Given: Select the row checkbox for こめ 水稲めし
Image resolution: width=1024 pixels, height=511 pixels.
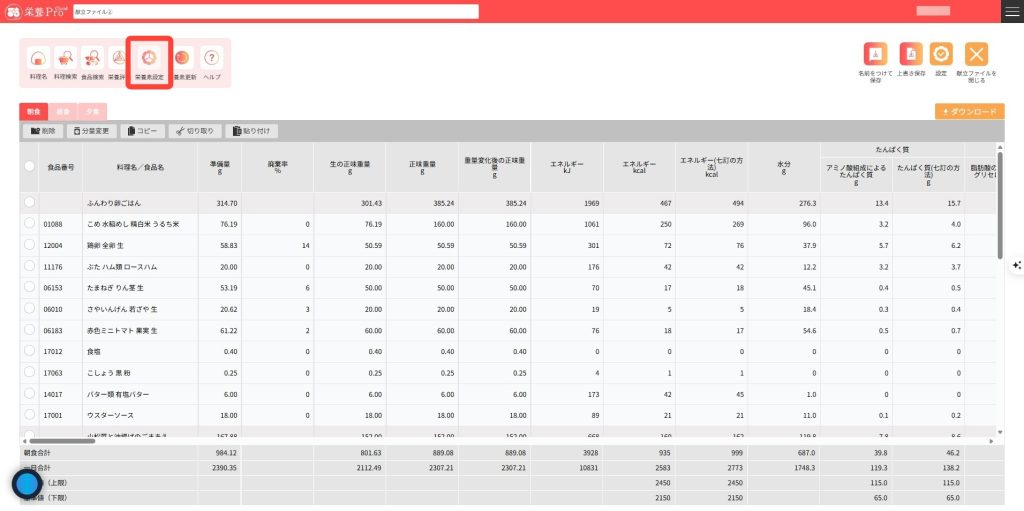Looking at the screenshot, I should coord(30,224).
